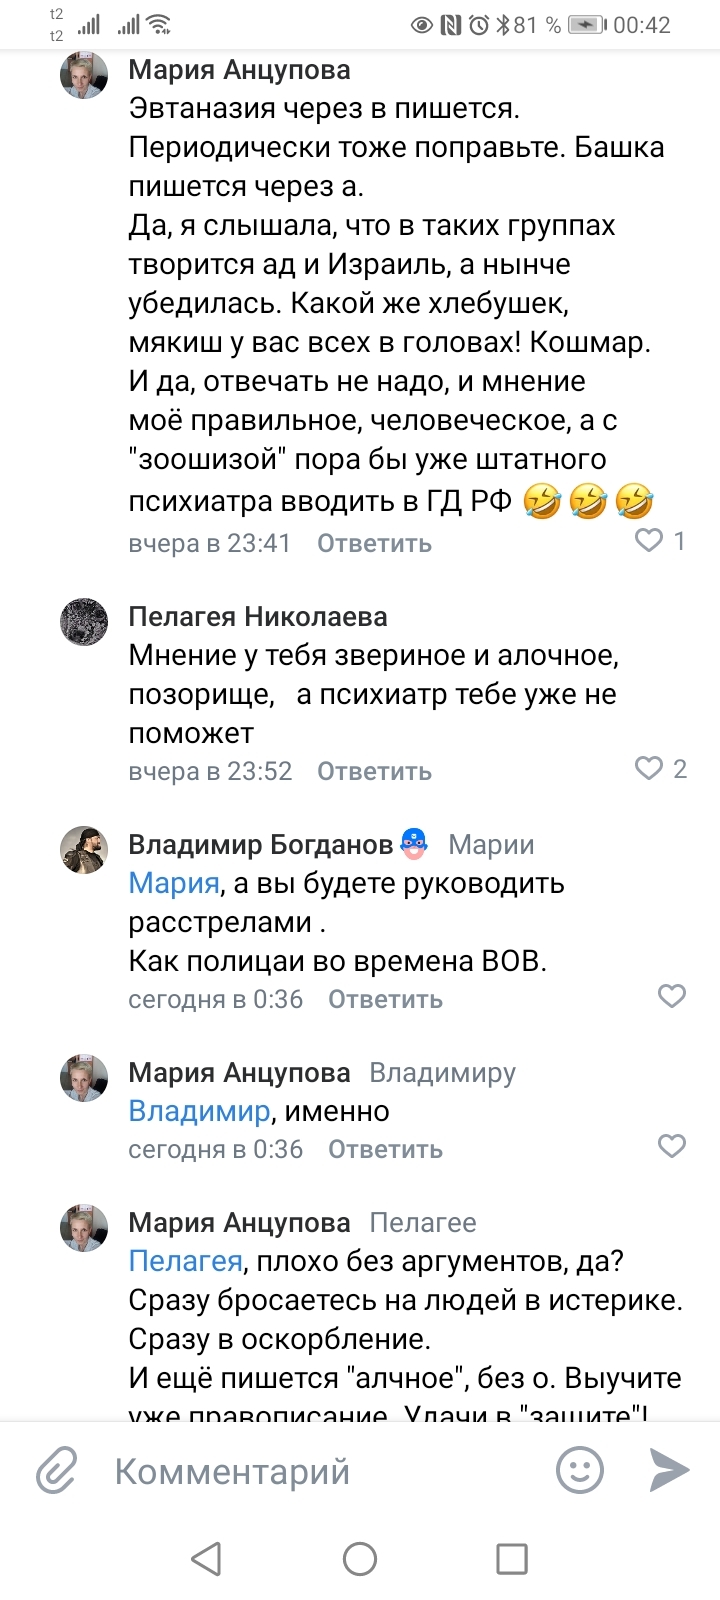This screenshot has height=1600, width=720.
Task: Tap Ответить under Владимир Богданов's comment
Action: (x=385, y=1000)
